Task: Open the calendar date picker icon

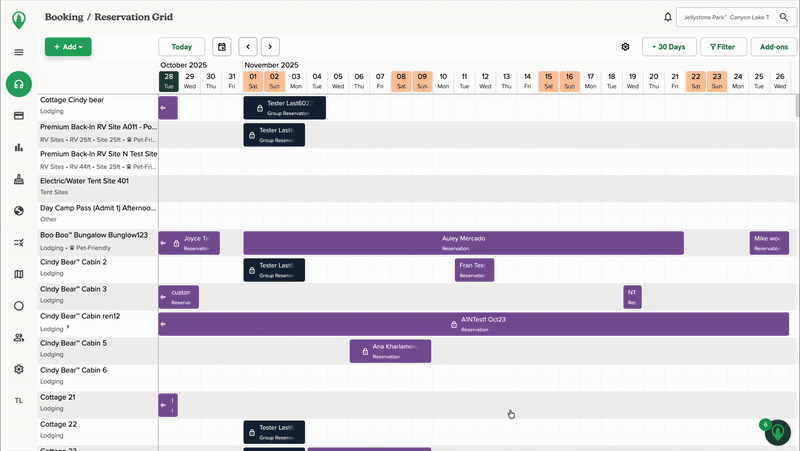Action: click(222, 47)
